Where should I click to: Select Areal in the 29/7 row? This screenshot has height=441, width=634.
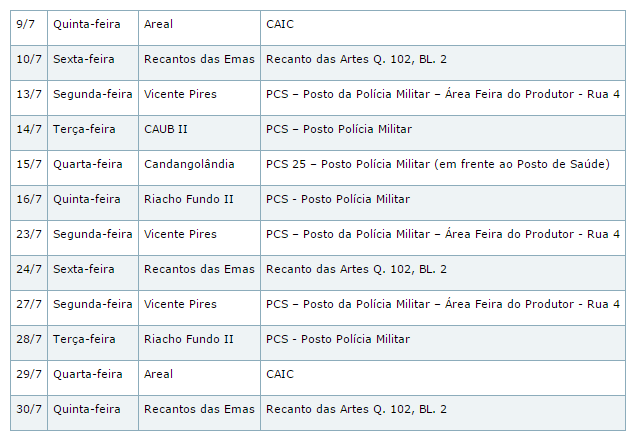point(158,374)
